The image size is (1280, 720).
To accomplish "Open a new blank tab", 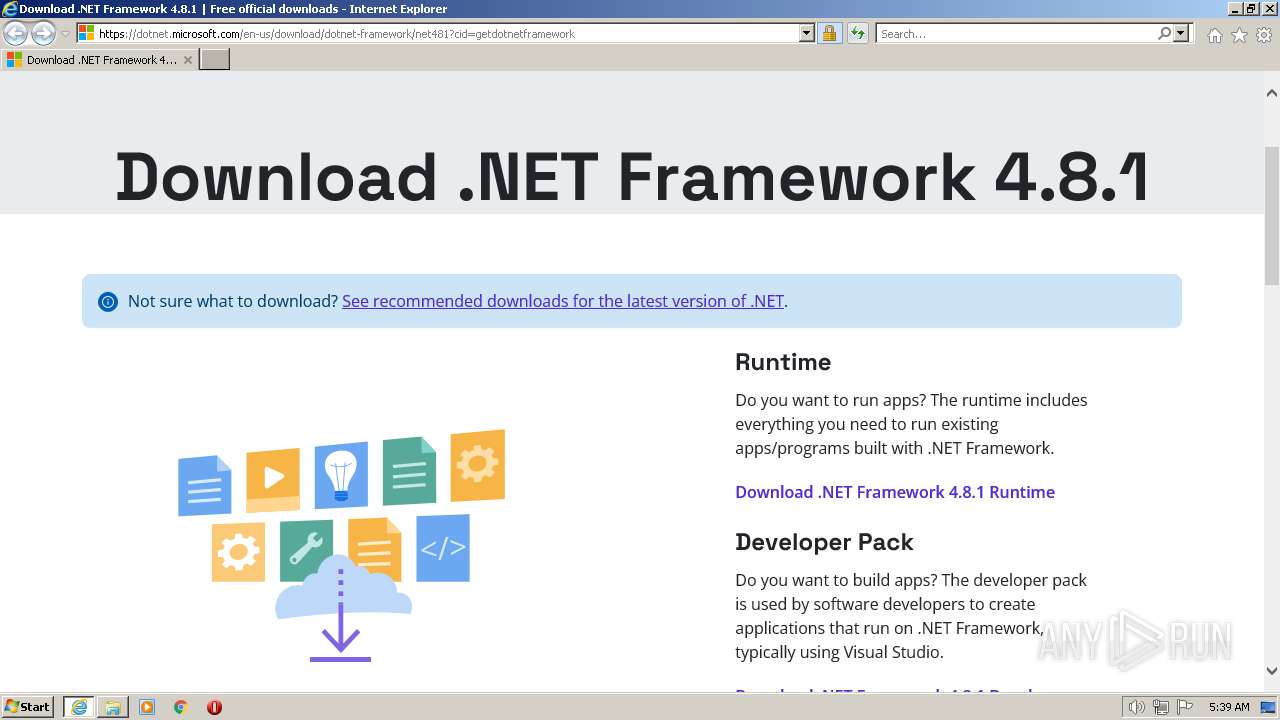I will (215, 60).
